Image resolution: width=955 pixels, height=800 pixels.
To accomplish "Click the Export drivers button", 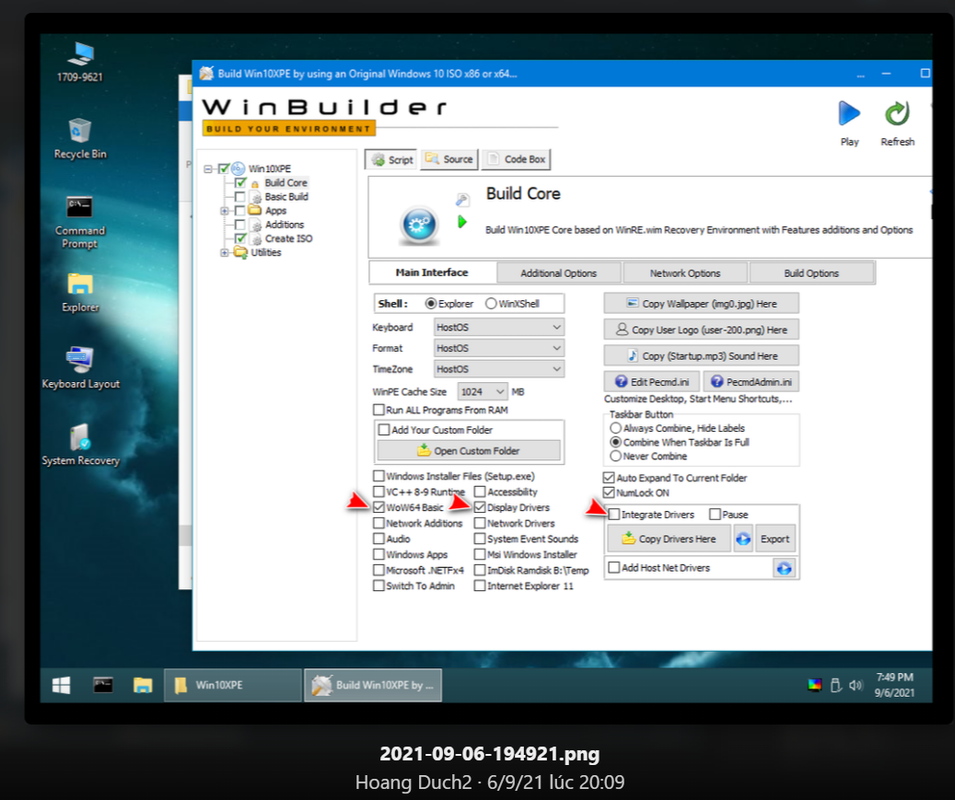I will click(x=775, y=539).
